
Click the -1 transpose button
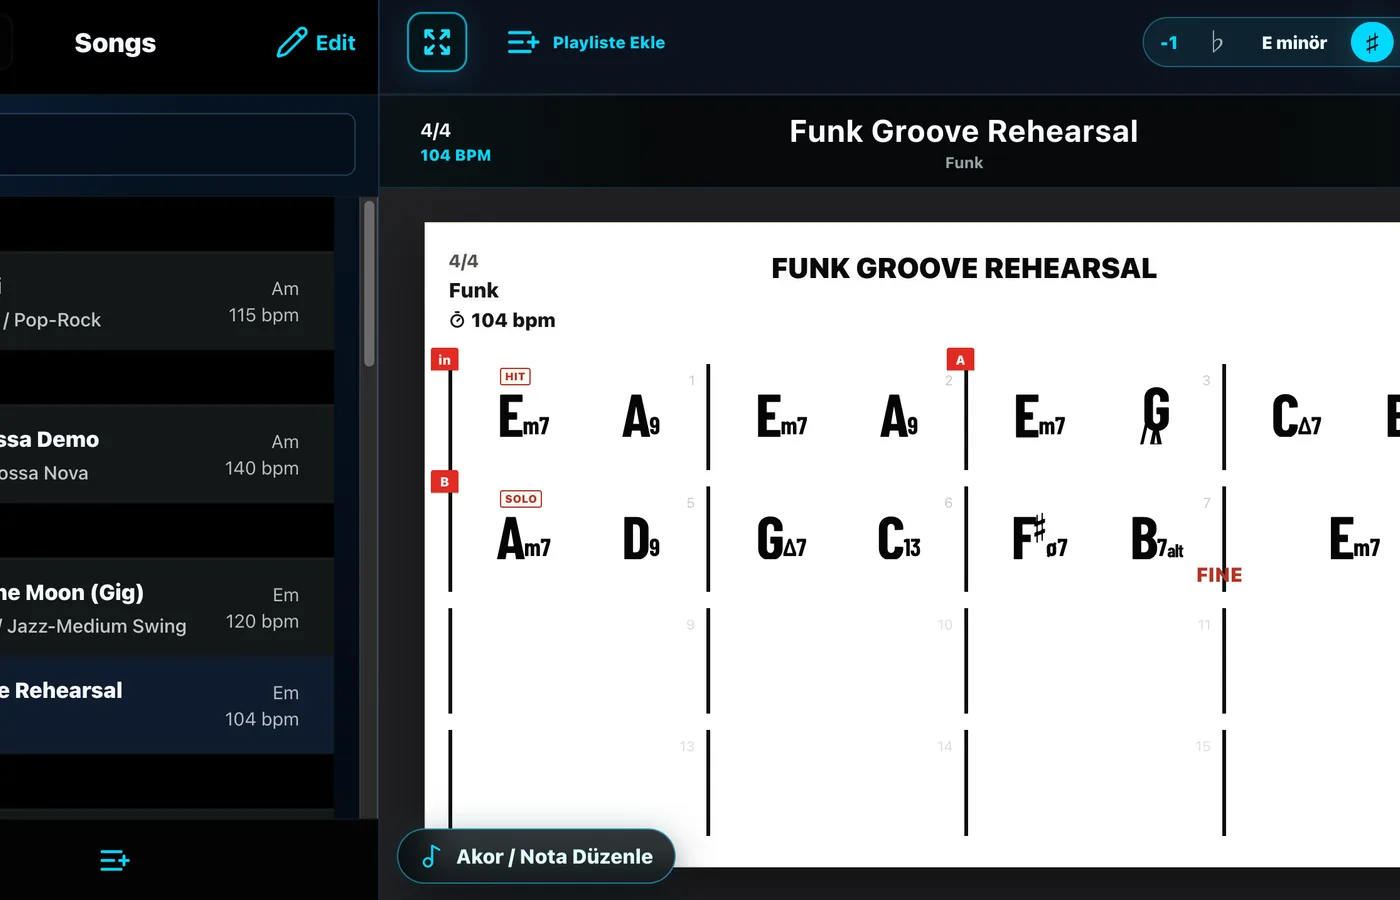click(1169, 43)
